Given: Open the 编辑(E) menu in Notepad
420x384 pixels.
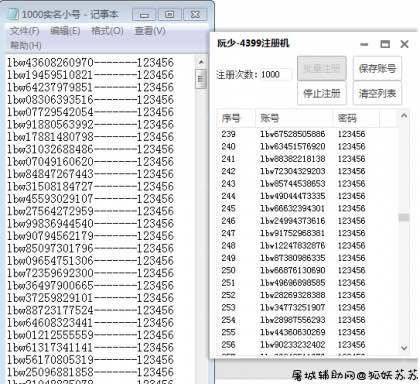Looking at the screenshot, I should click(x=65, y=31).
